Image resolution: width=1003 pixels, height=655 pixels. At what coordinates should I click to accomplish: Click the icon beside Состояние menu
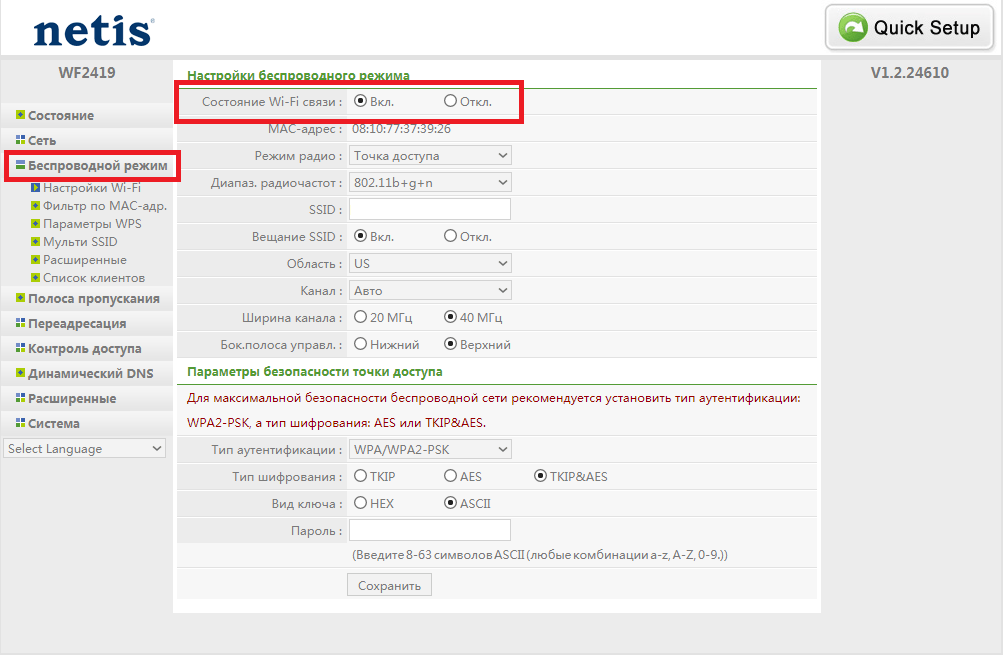pyautogui.click(x=20, y=115)
